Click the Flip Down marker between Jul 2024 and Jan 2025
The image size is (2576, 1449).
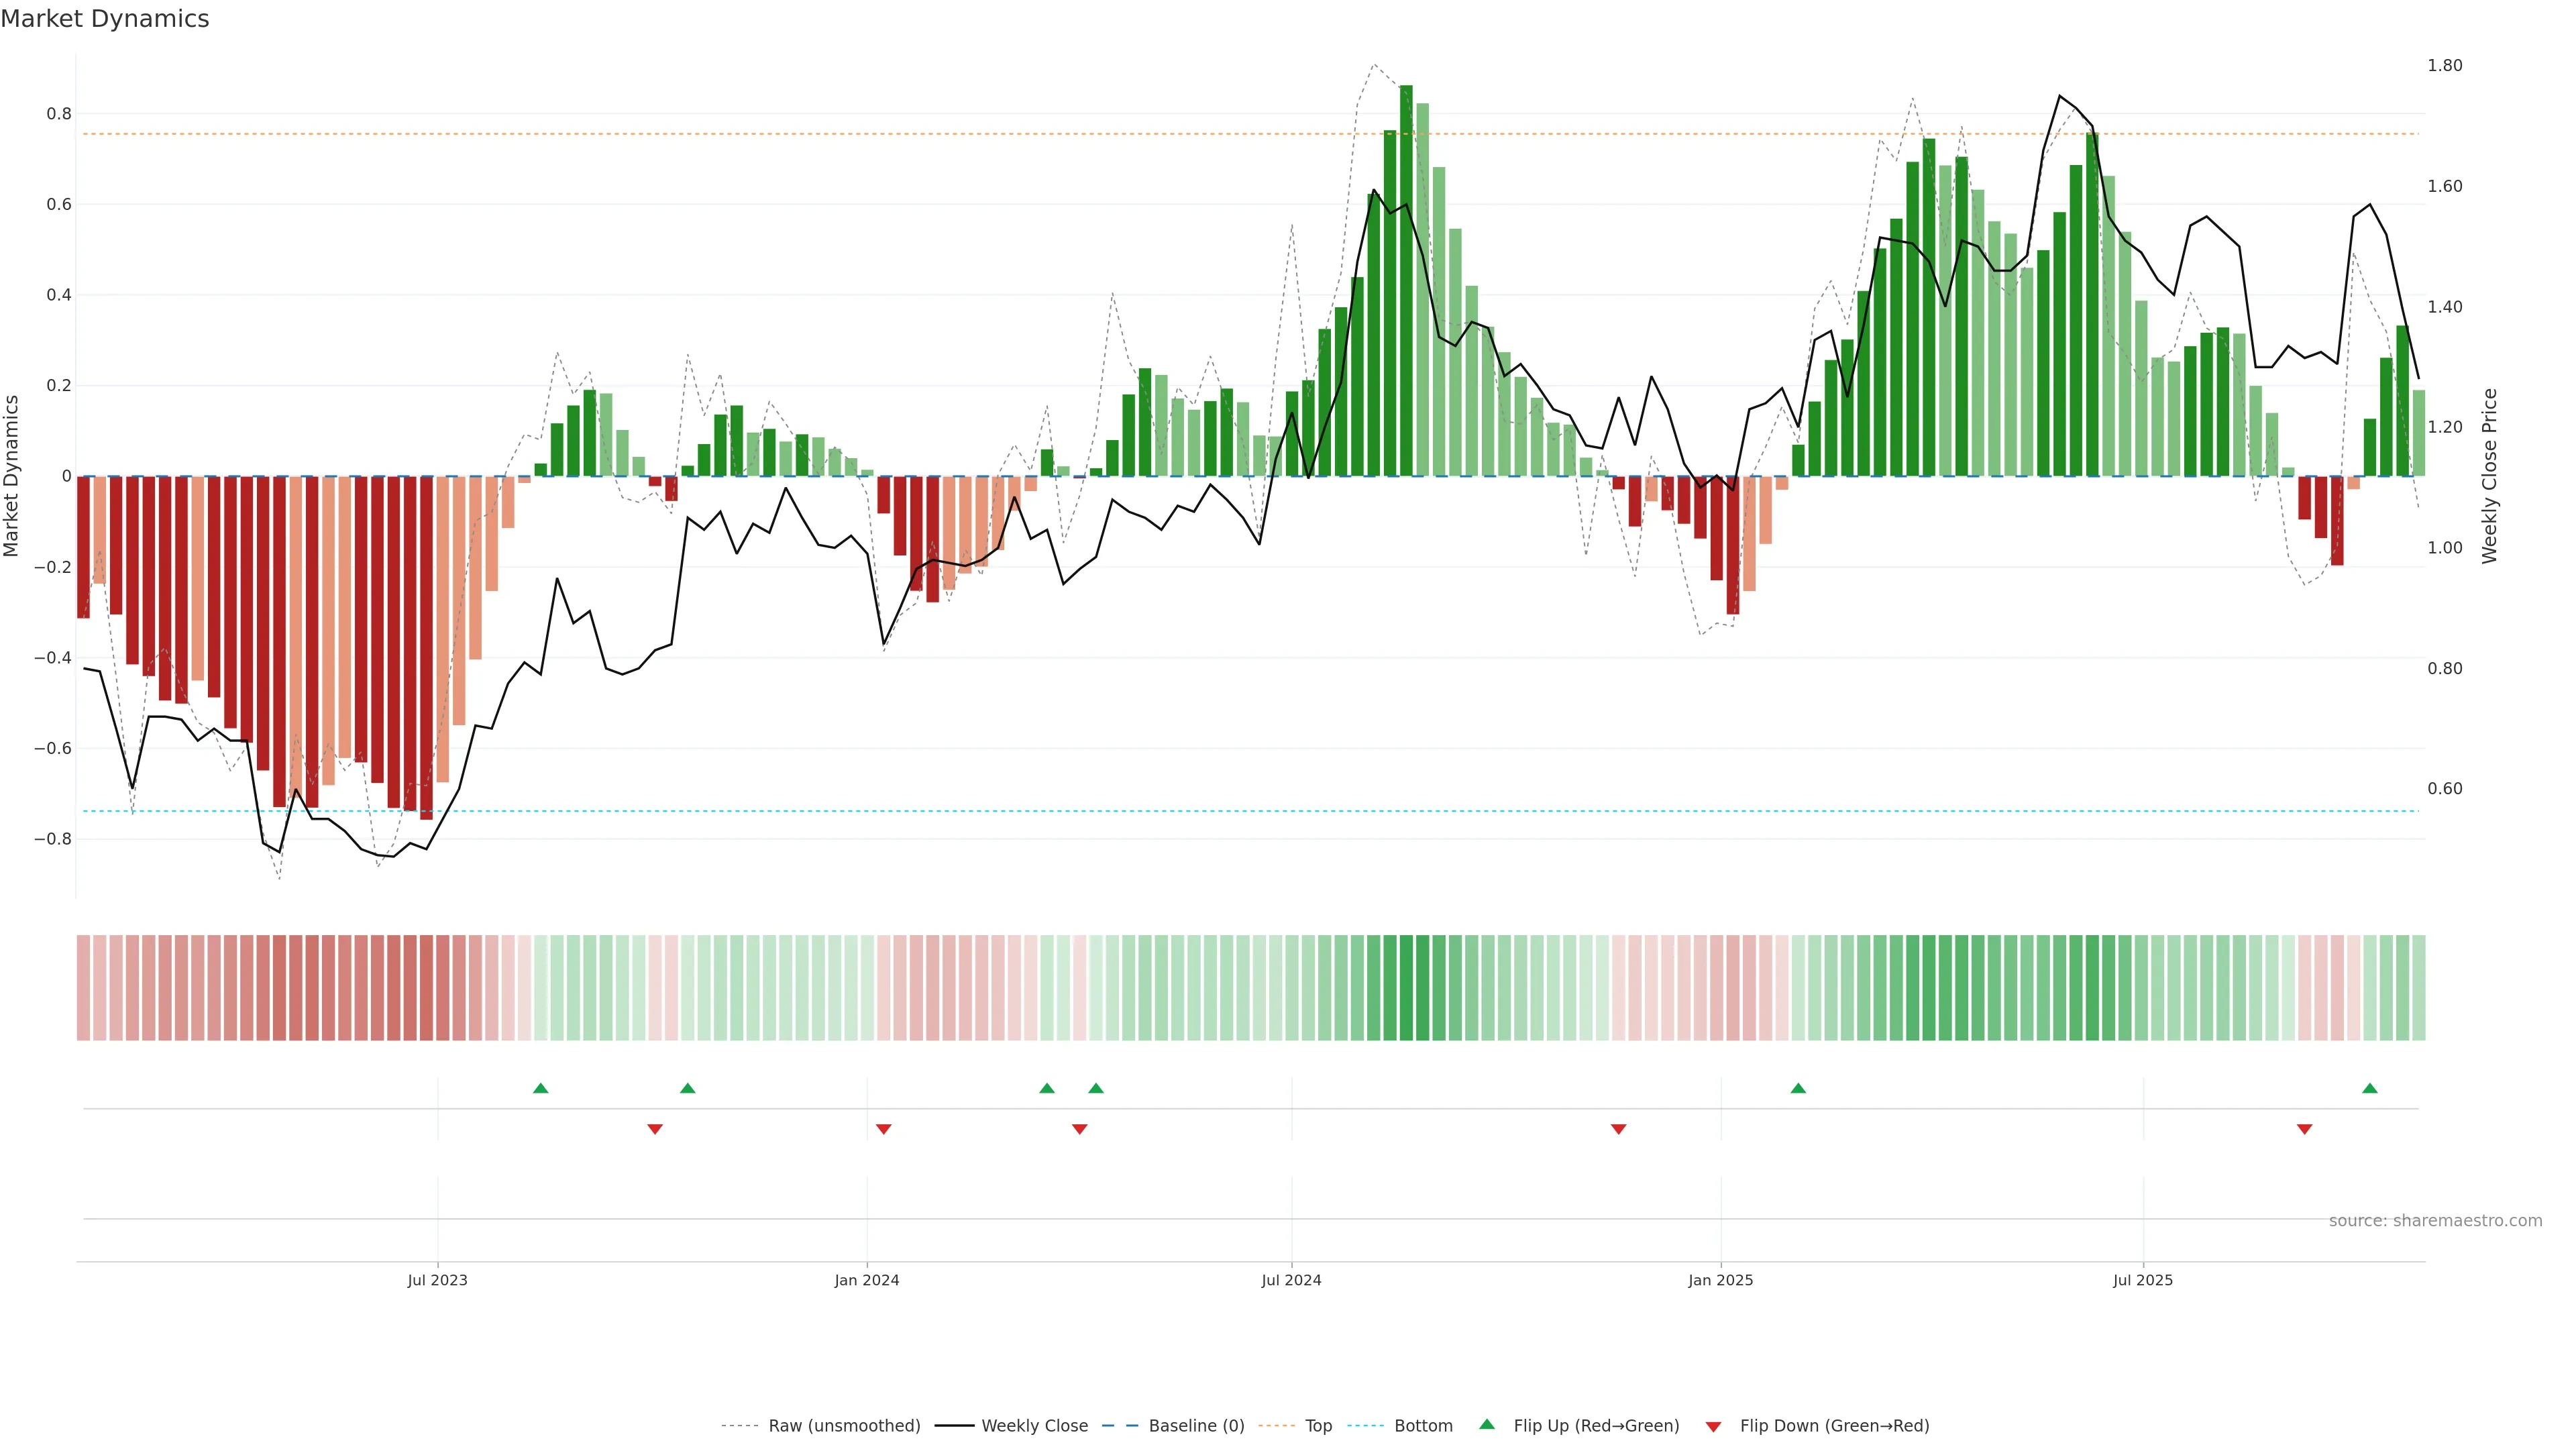tap(1618, 1129)
